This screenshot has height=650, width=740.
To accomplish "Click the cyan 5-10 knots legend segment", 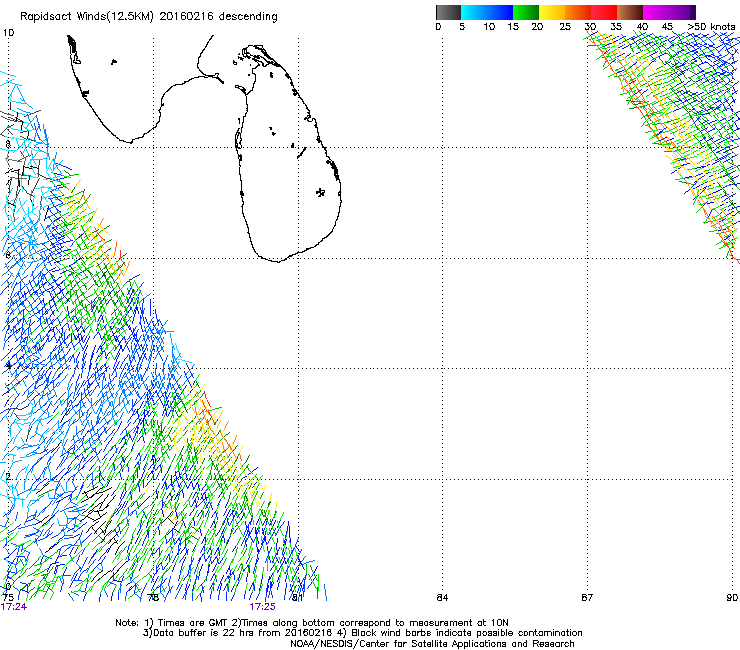I will tap(474, 12).
